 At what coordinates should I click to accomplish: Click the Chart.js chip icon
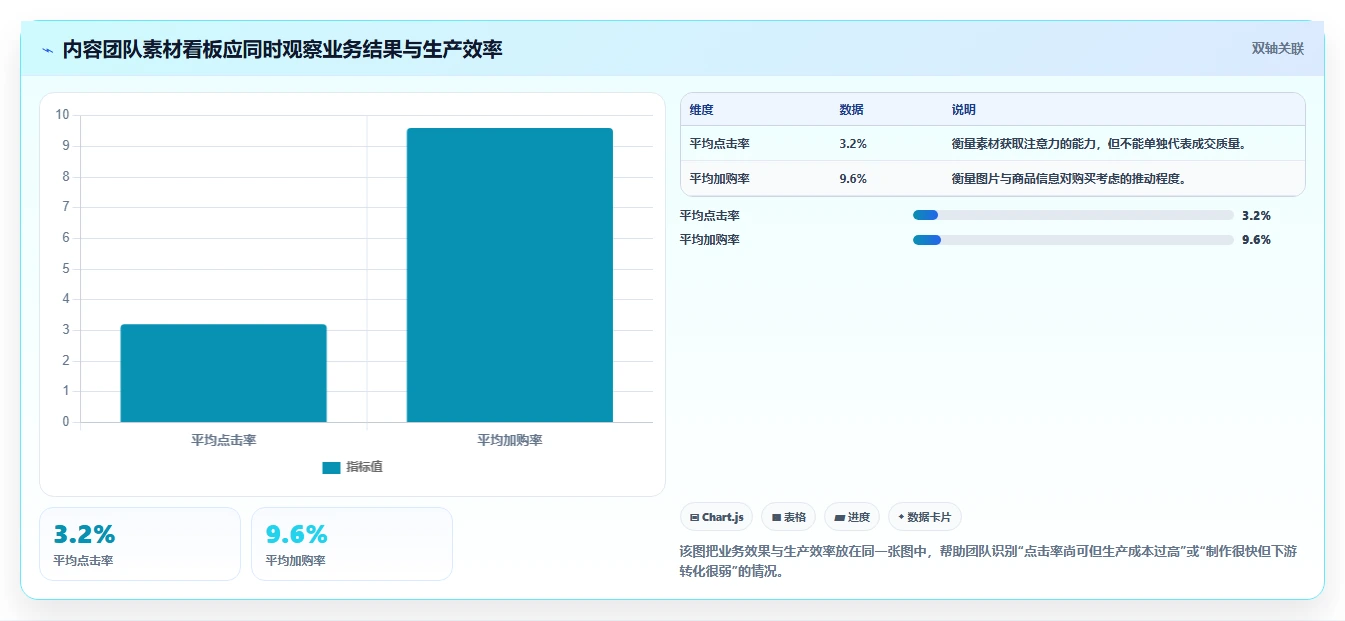point(694,518)
